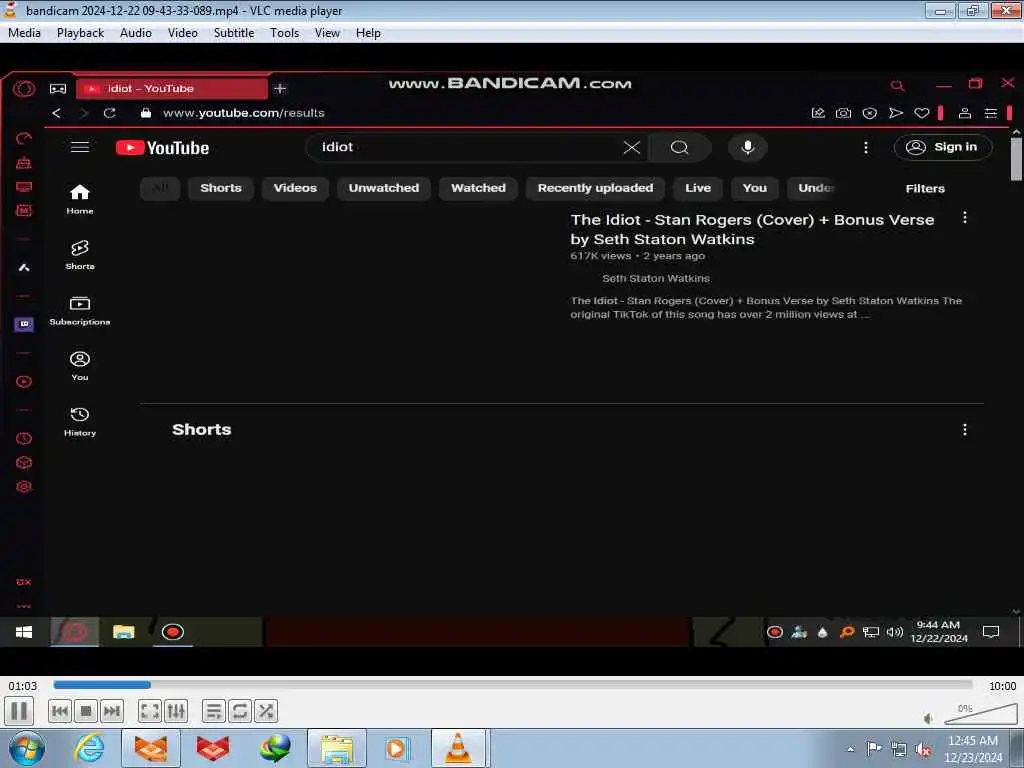Open the Audio menu
This screenshot has height=768, width=1024.
point(136,33)
